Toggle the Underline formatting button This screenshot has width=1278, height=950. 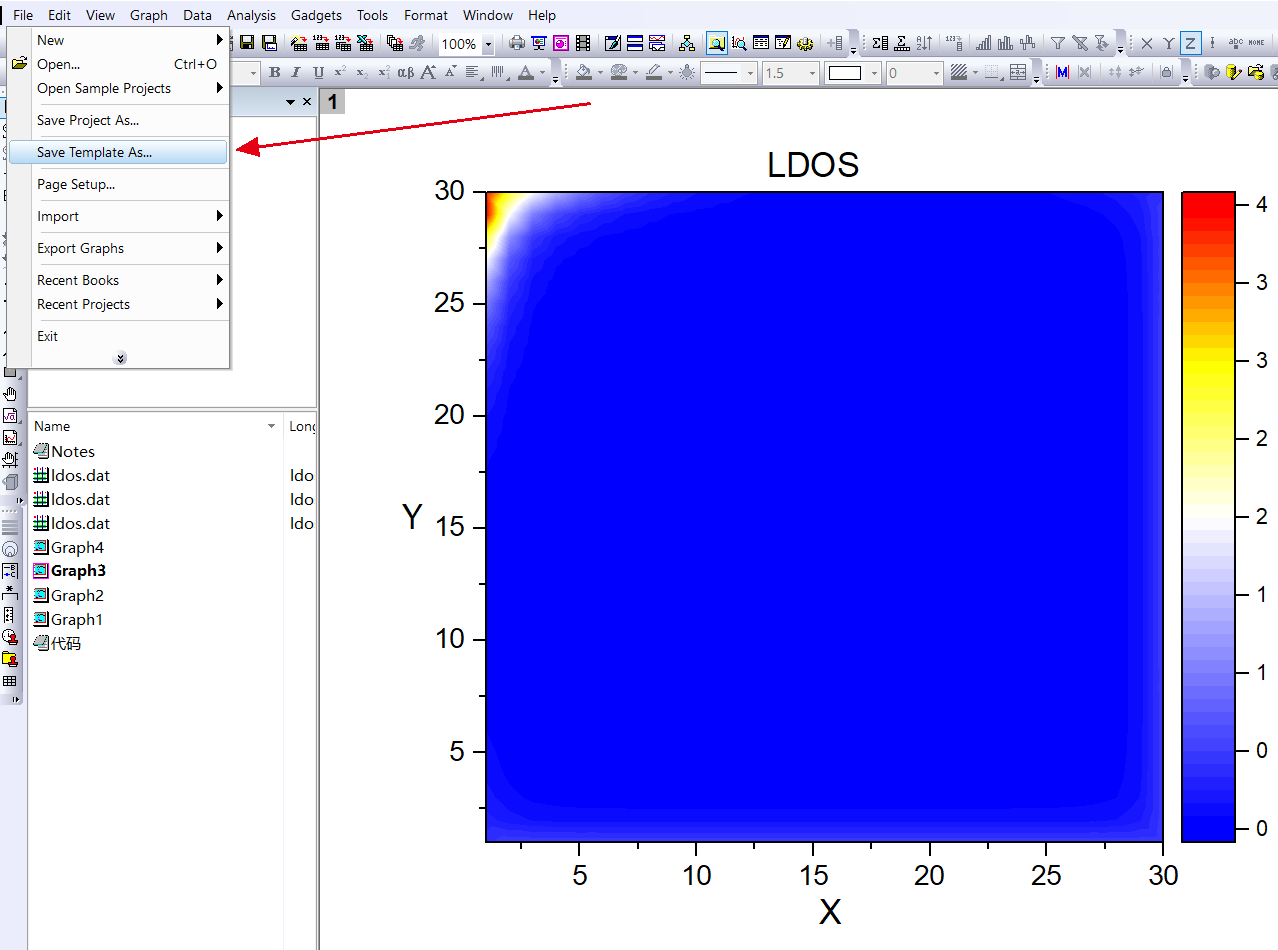(319, 73)
